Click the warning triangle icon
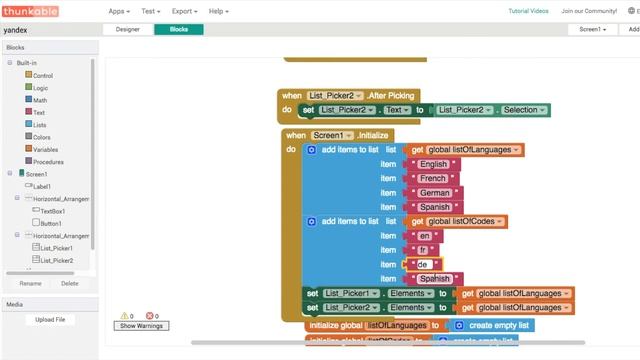Image resolution: width=640 pixels, height=360 pixels. [124, 316]
